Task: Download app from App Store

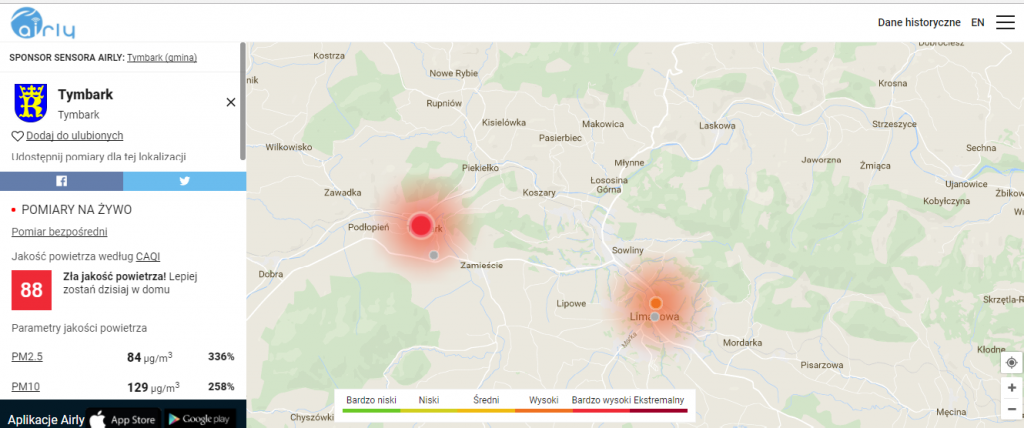Action: tap(124, 418)
